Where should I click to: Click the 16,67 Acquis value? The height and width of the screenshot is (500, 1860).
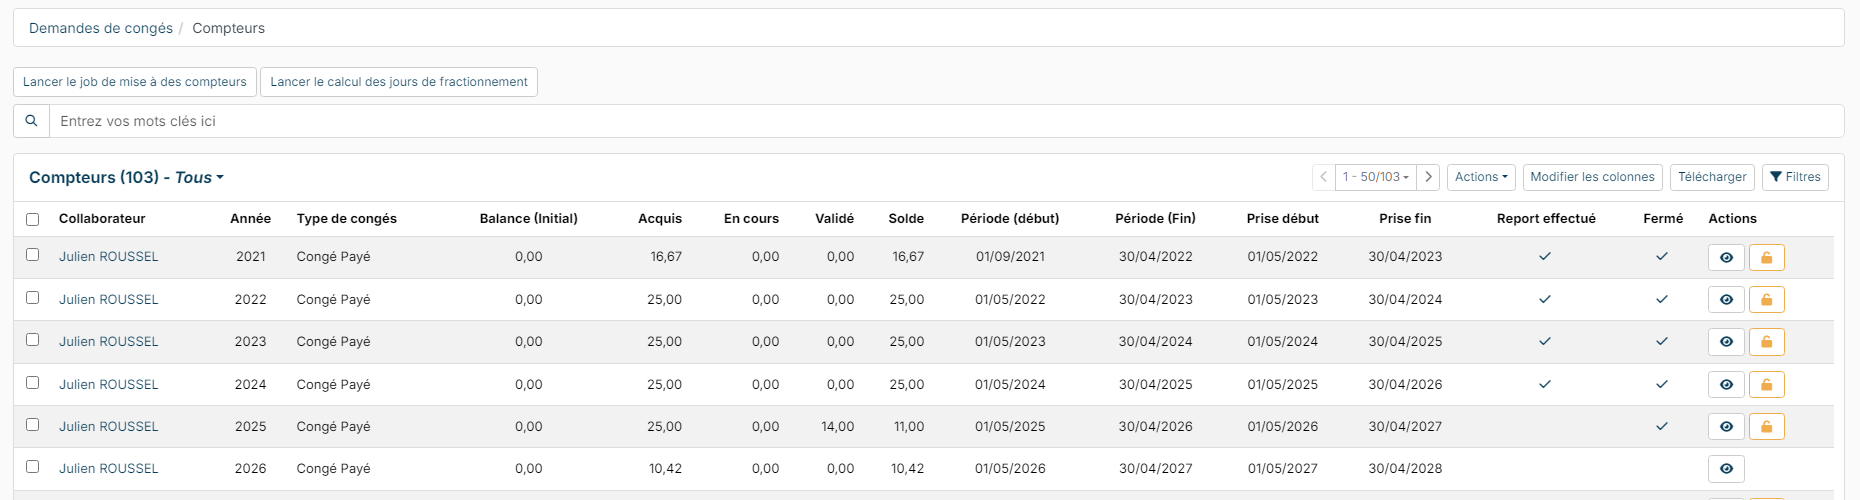(x=666, y=257)
